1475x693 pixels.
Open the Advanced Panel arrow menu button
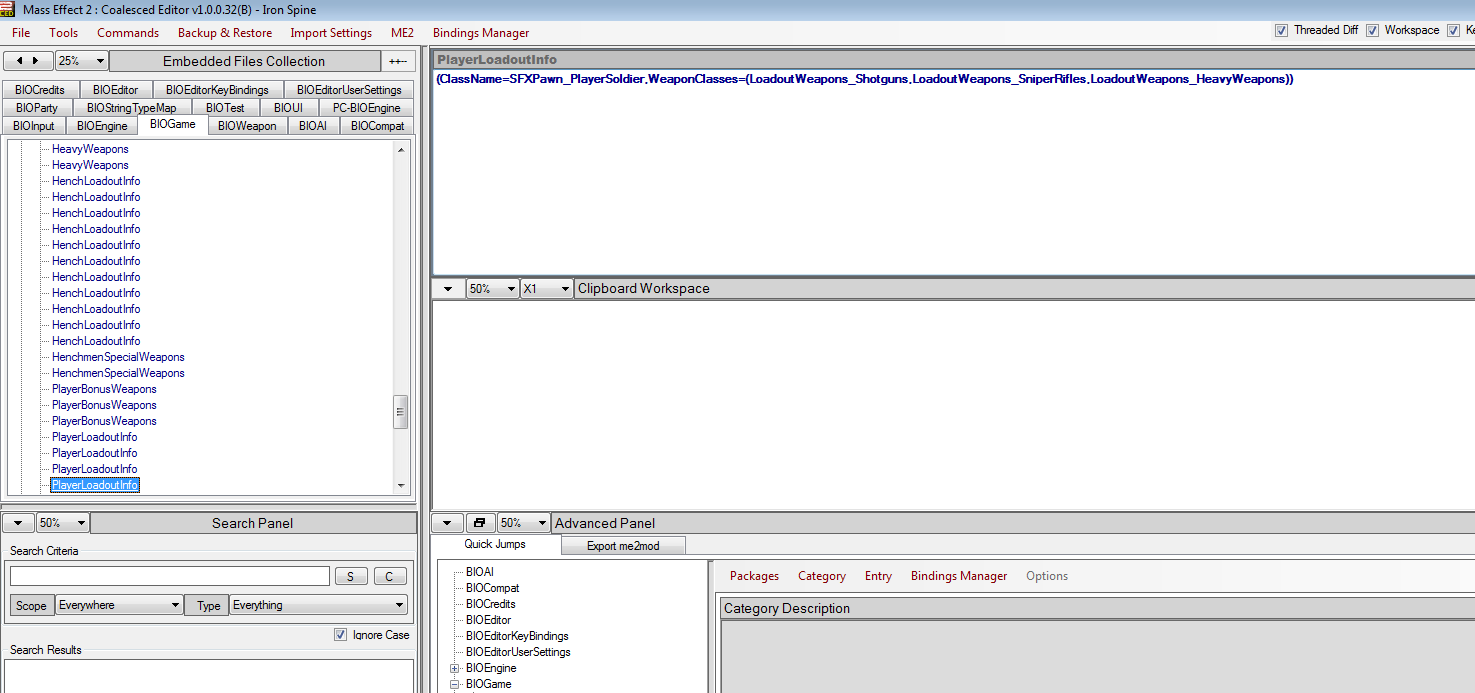point(447,523)
